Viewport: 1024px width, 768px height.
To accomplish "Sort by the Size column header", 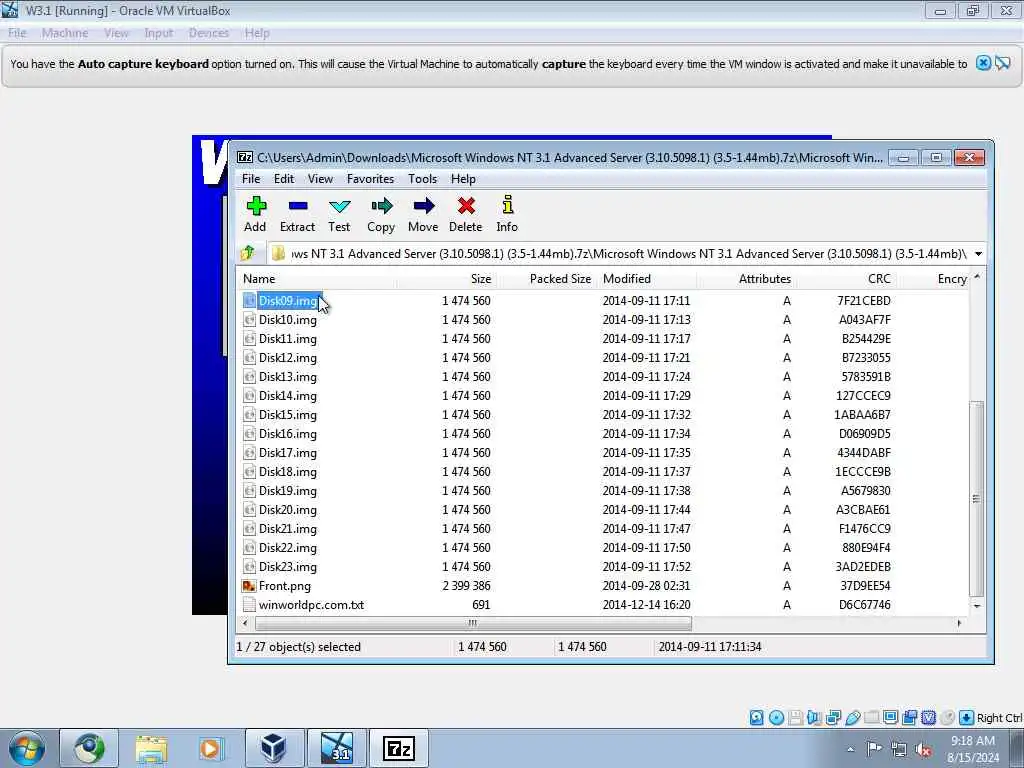I will tap(447, 279).
